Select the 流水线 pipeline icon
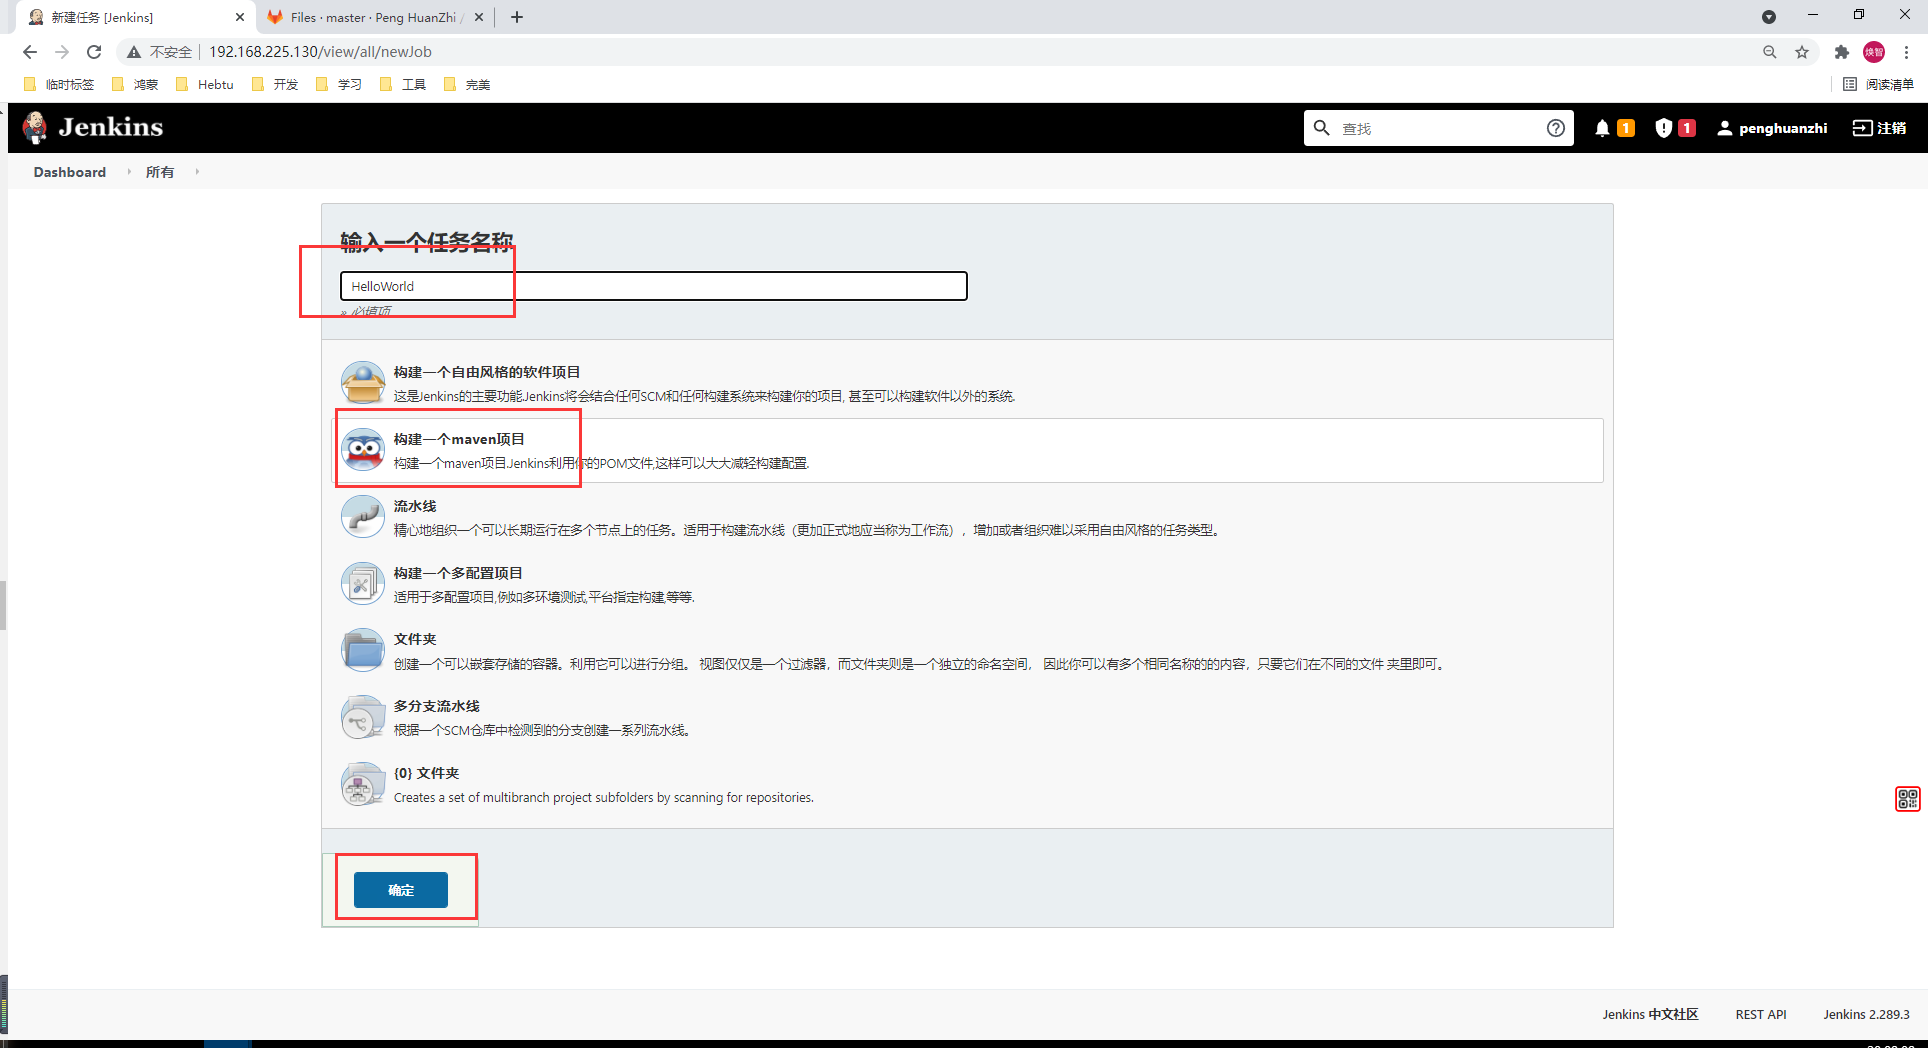The width and height of the screenshot is (1928, 1048). tap(363, 517)
